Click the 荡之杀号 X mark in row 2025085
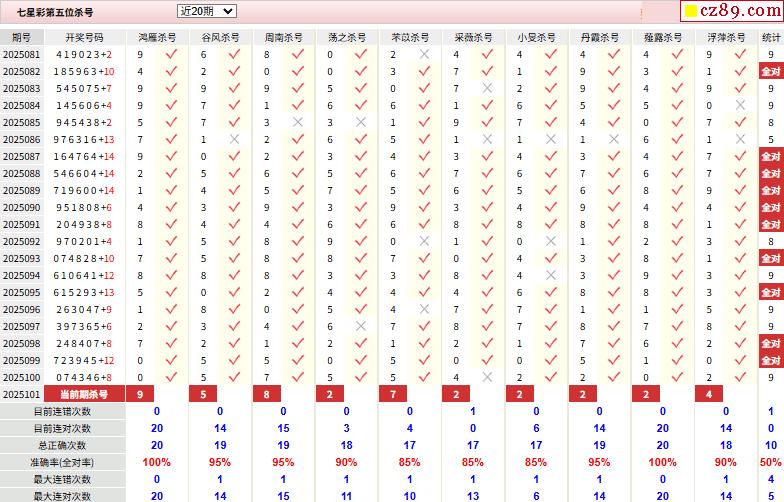The image size is (784, 502). pos(361,122)
